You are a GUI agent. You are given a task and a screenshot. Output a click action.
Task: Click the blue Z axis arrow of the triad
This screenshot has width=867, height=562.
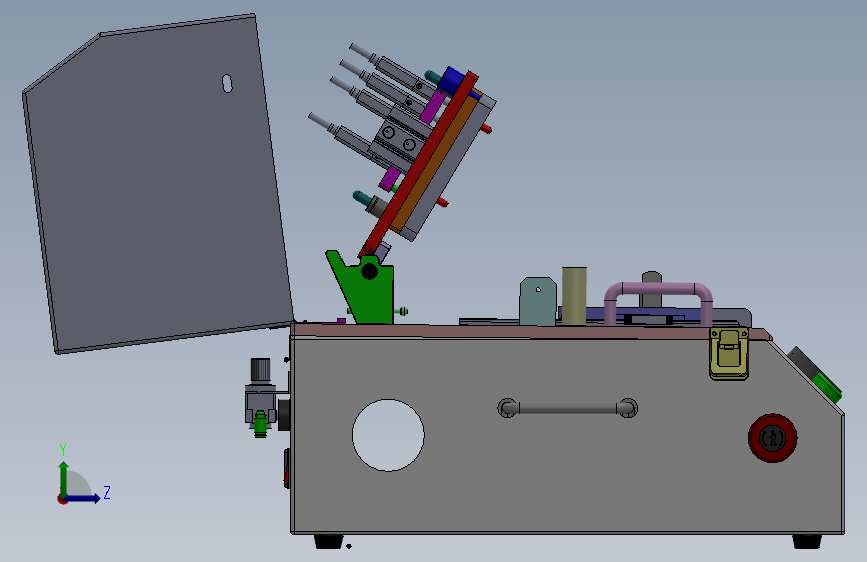click(83, 498)
